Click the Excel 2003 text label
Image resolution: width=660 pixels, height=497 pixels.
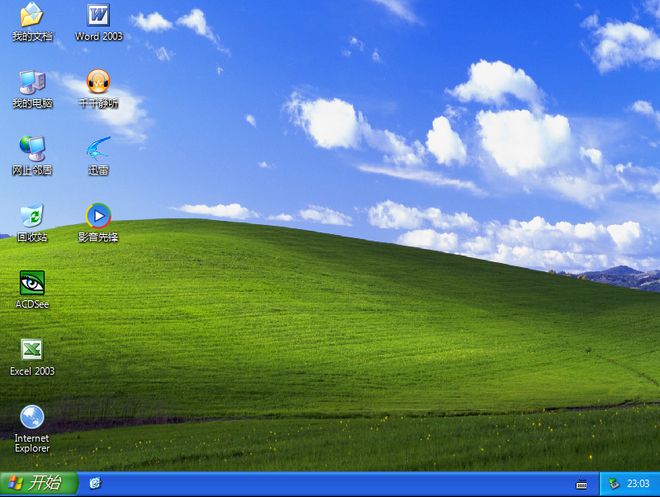click(32, 371)
